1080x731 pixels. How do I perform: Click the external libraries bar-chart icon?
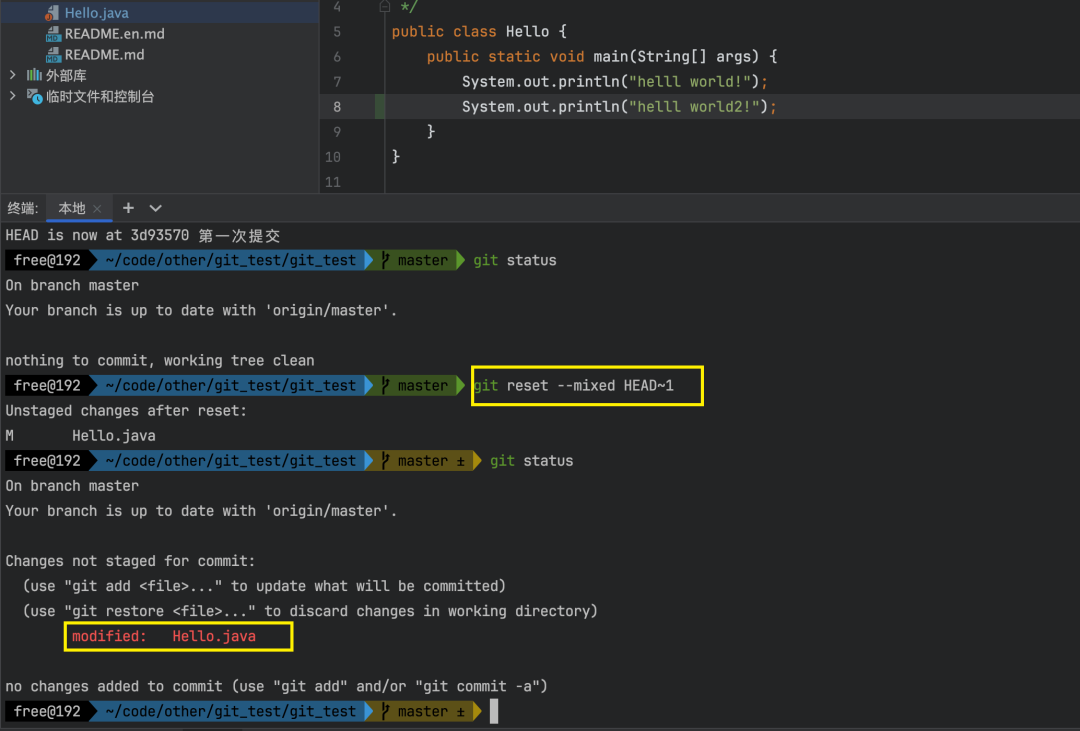(34, 74)
